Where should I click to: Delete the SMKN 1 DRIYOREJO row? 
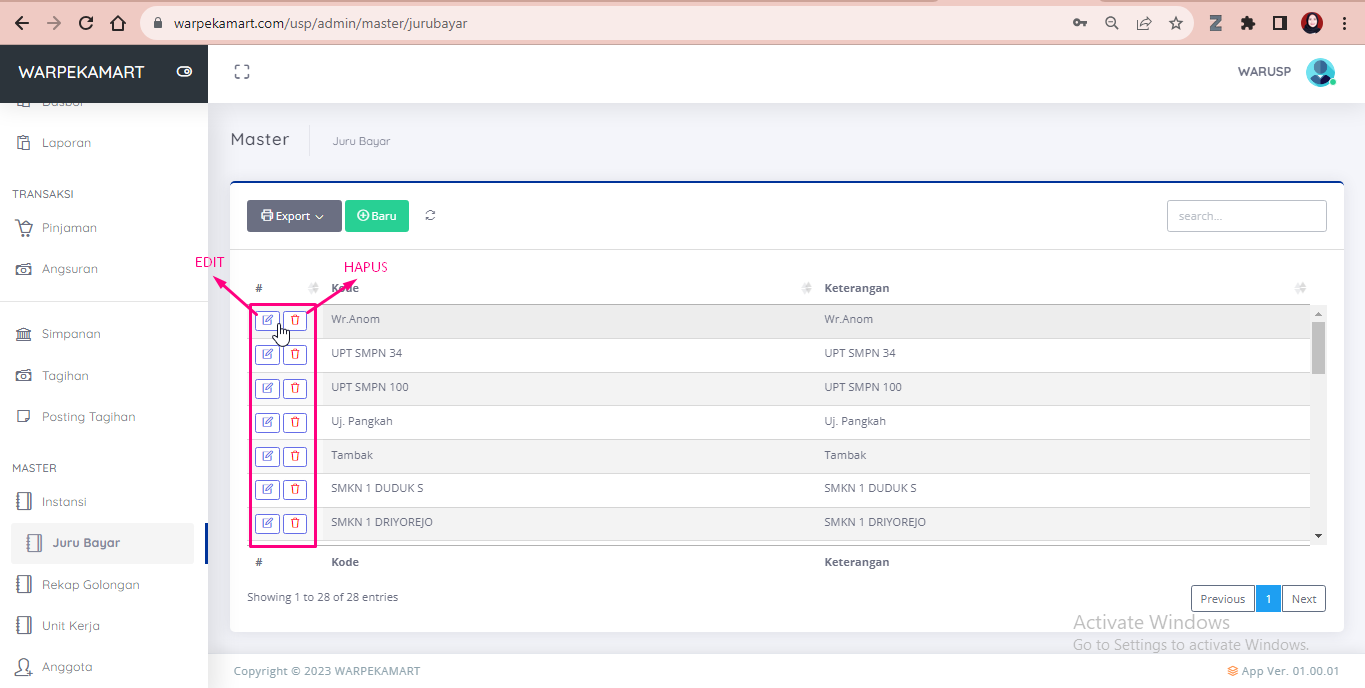coord(295,523)
